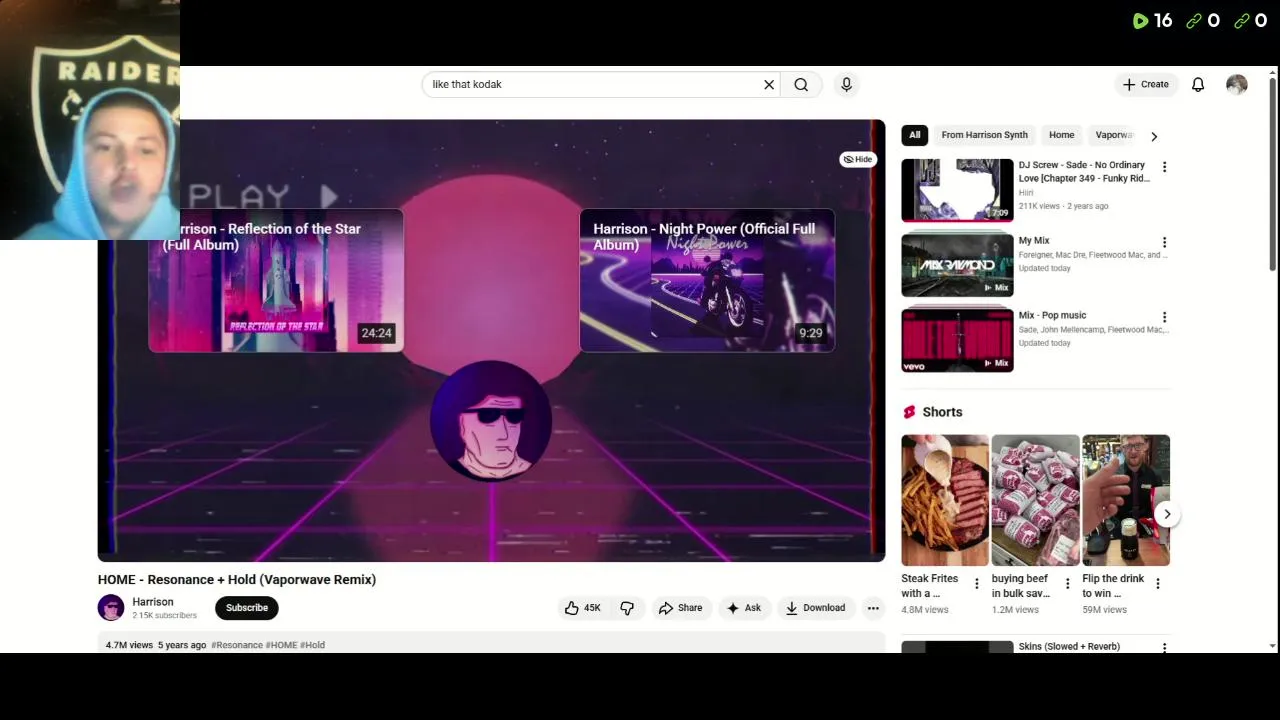Click the round channel avatar overlay in the video
This screenshot has height=720, width=1280.
(490, 421)
